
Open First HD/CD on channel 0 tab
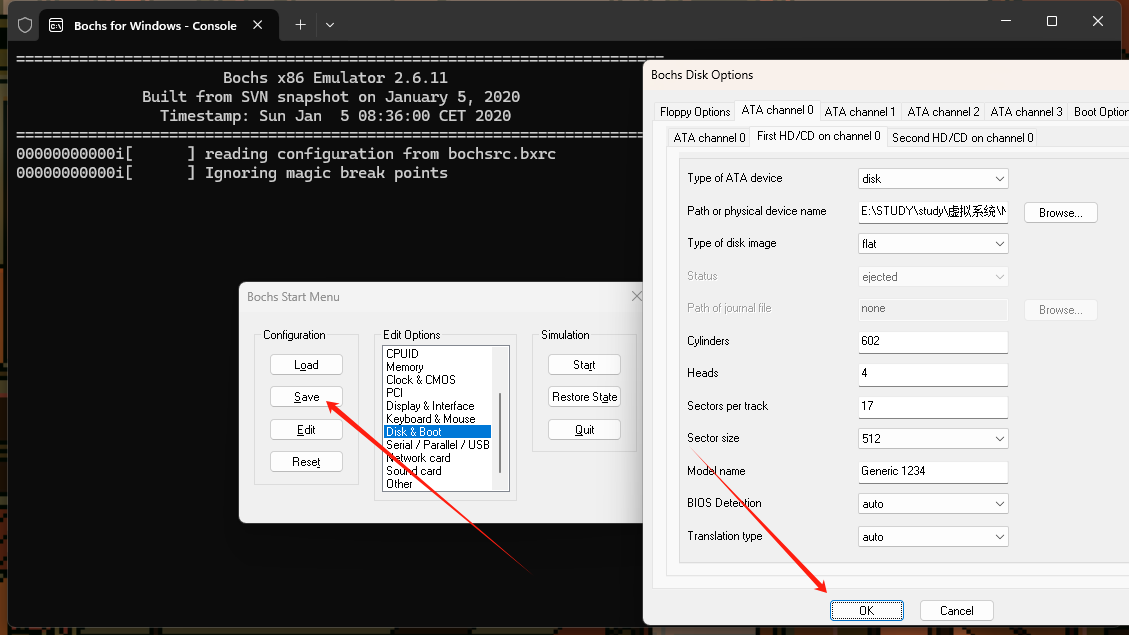point(819,136)
